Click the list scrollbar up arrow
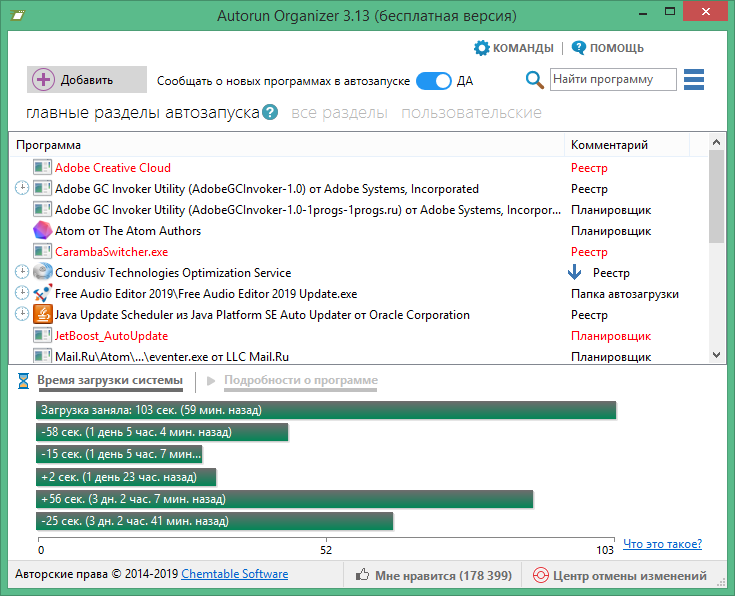Image resolution: width=735 pixels, height=596 pixels. point(716,142)
